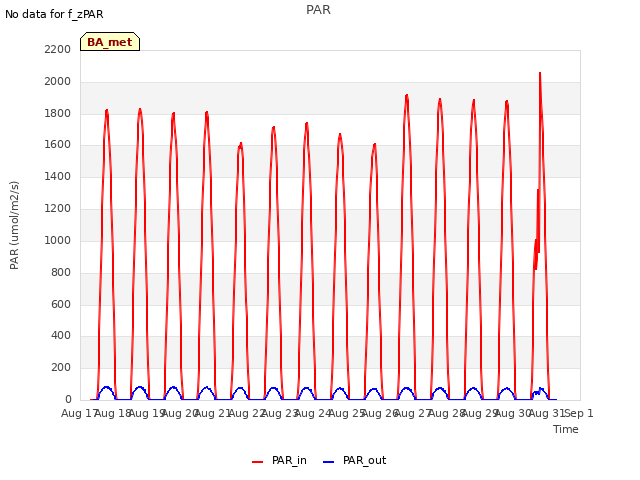Click the red PAR_in legend swatch
Screen dimensions: 640x480
click(258, 462)
